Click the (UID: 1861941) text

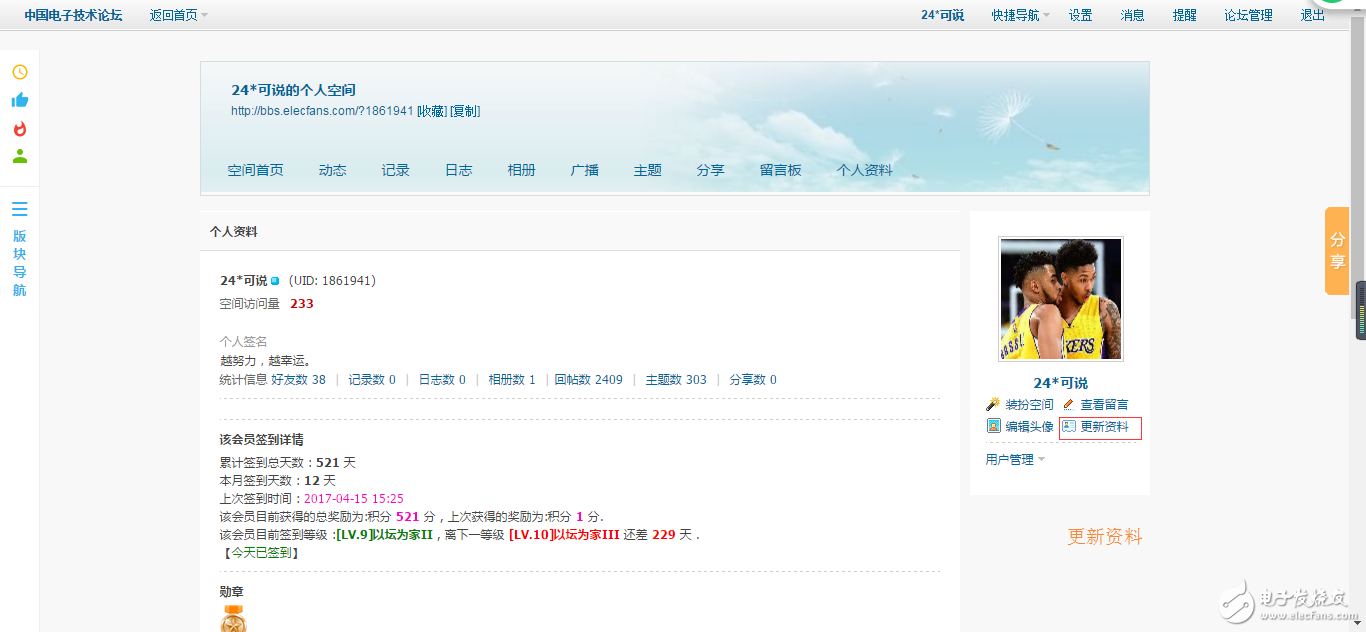tap(332, 281)
